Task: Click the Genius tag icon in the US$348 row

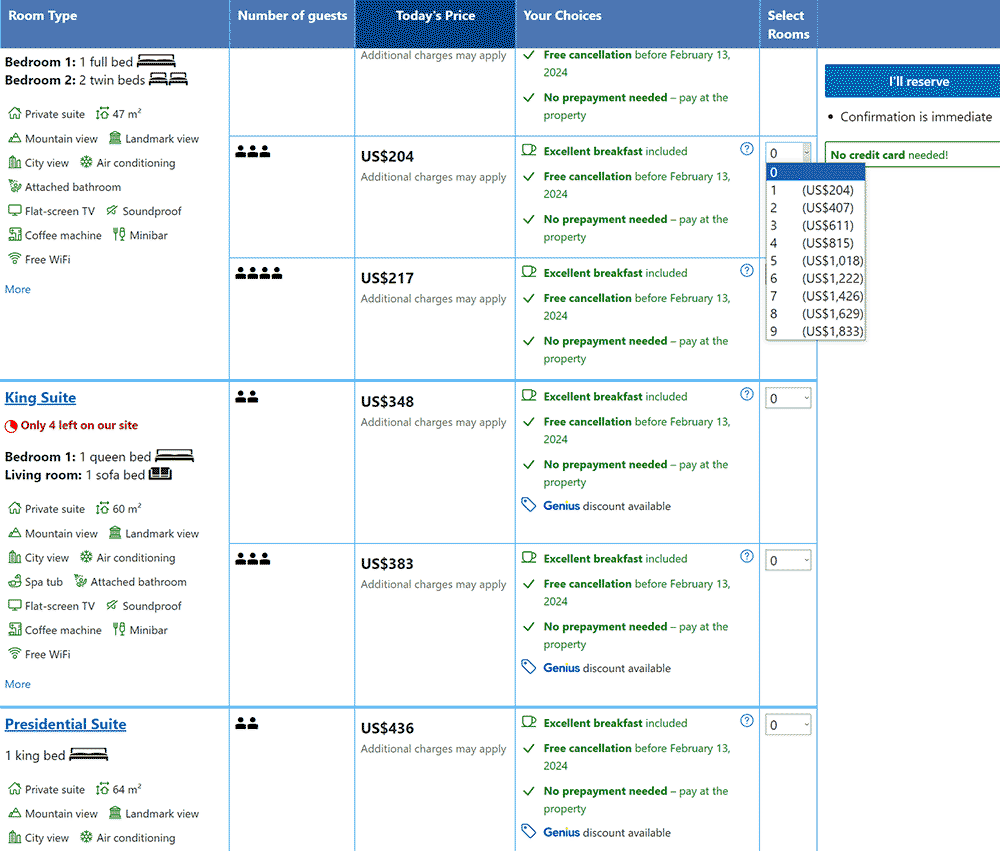Action: point(529,505)
